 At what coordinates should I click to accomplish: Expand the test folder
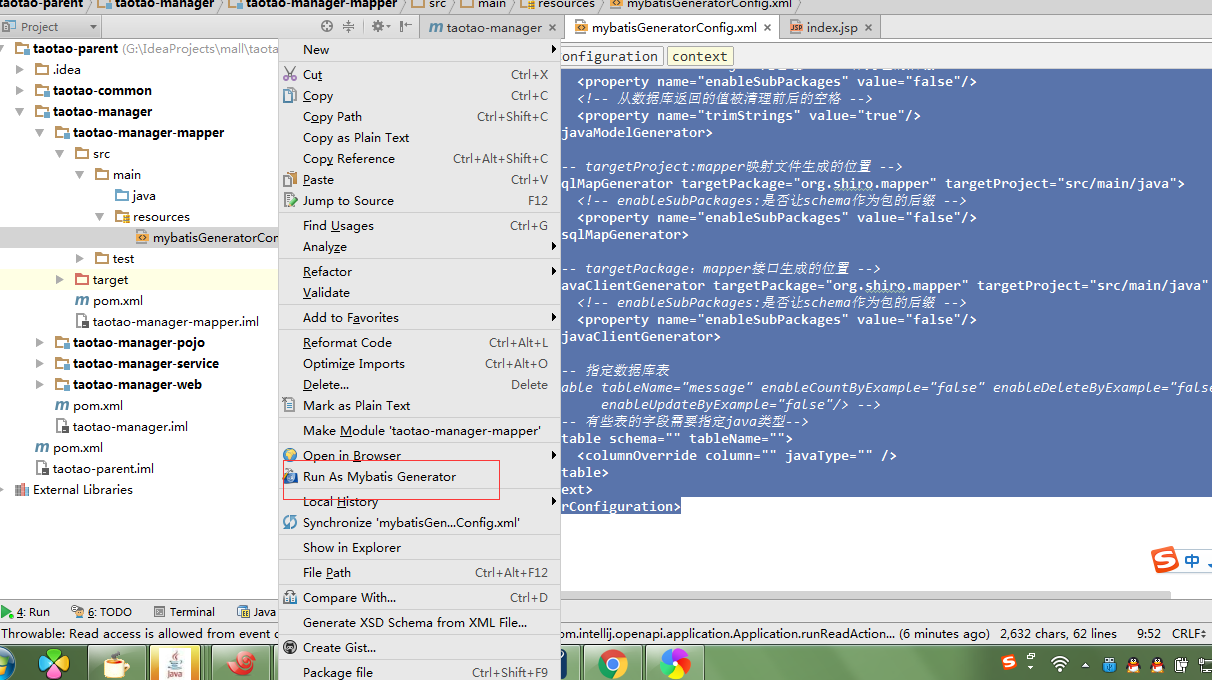tap(80, 259)
